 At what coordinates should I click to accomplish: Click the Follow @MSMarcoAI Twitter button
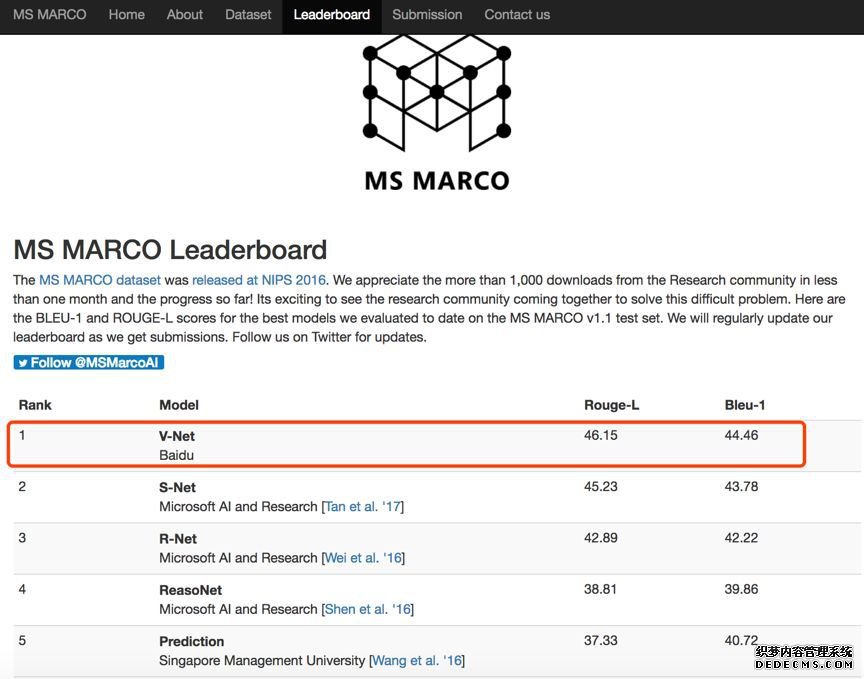point(89,363)
